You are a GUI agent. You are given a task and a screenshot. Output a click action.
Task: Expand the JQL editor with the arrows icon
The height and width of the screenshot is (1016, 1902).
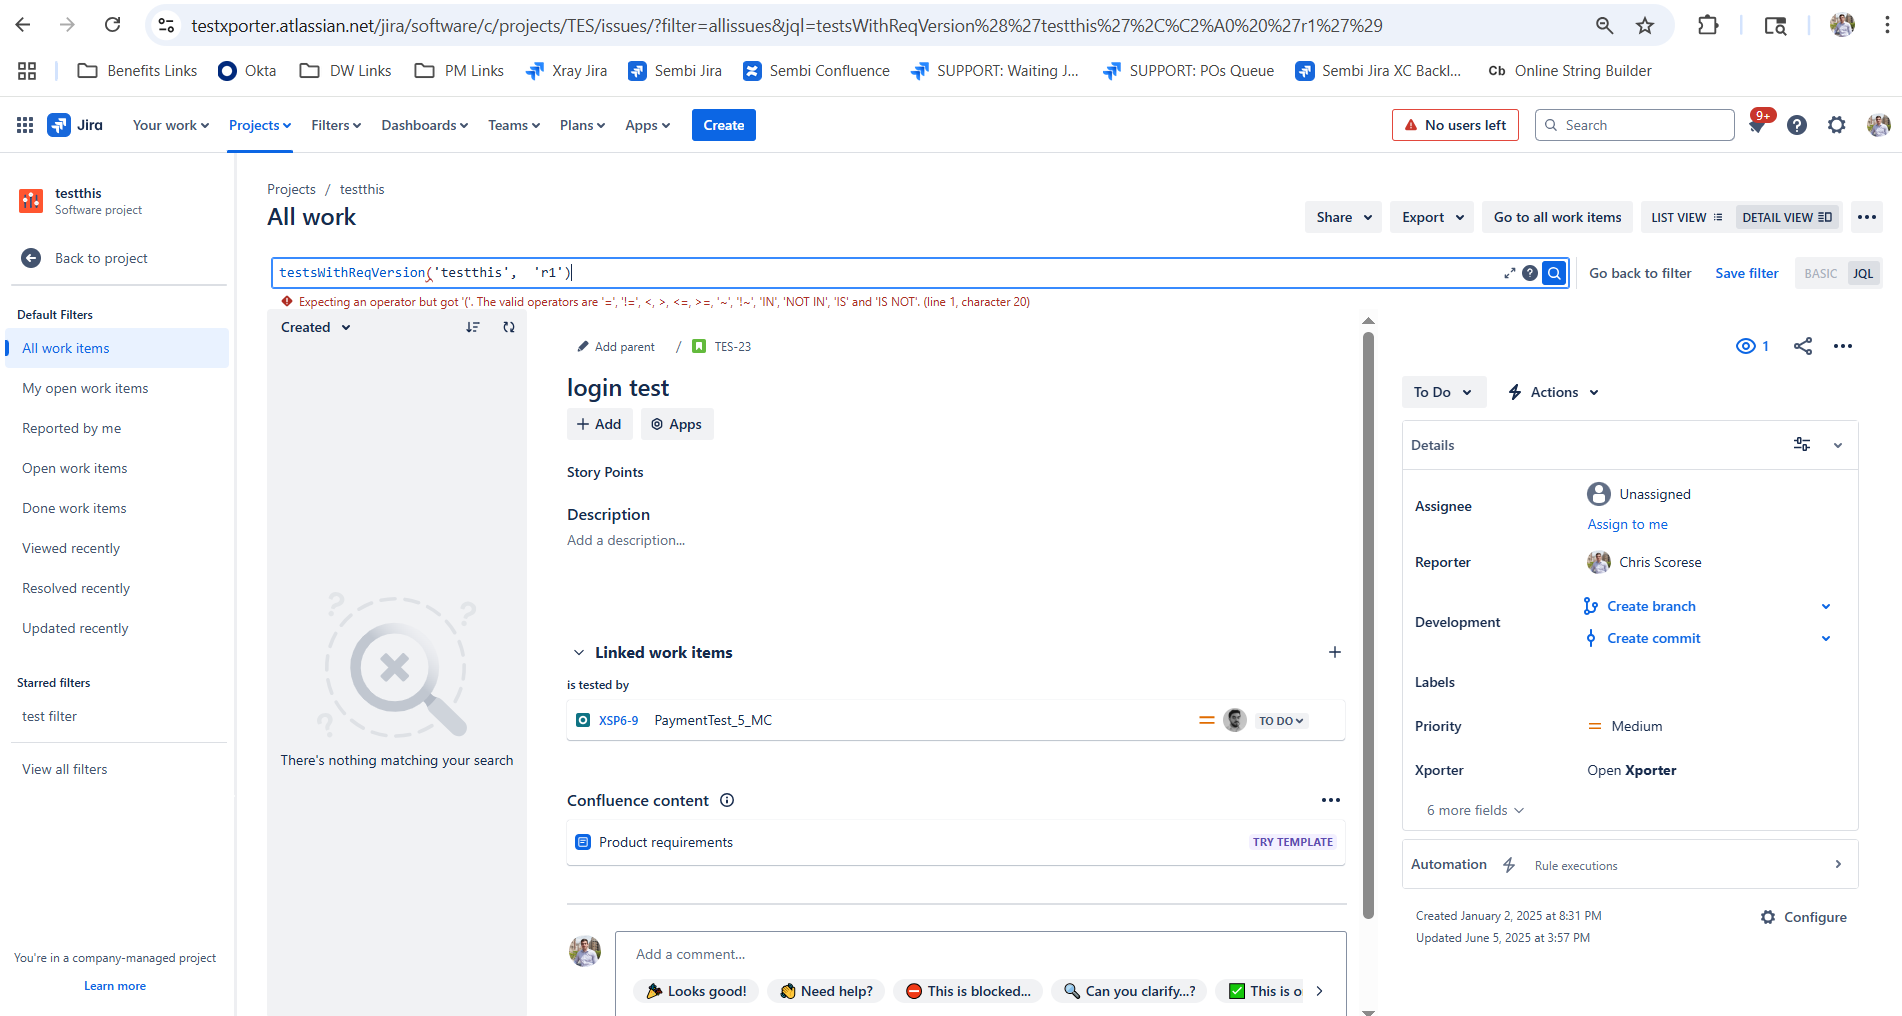1509,273
